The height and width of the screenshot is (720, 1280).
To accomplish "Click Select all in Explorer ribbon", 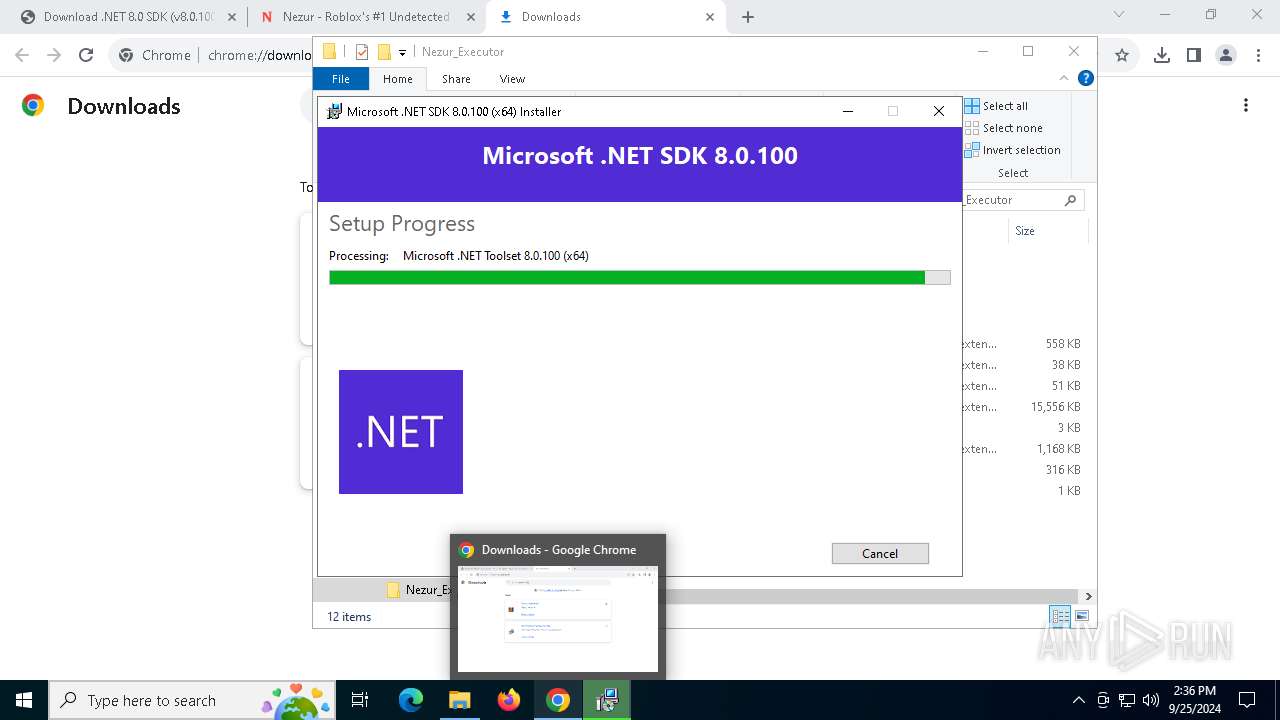I will point(996,106).
